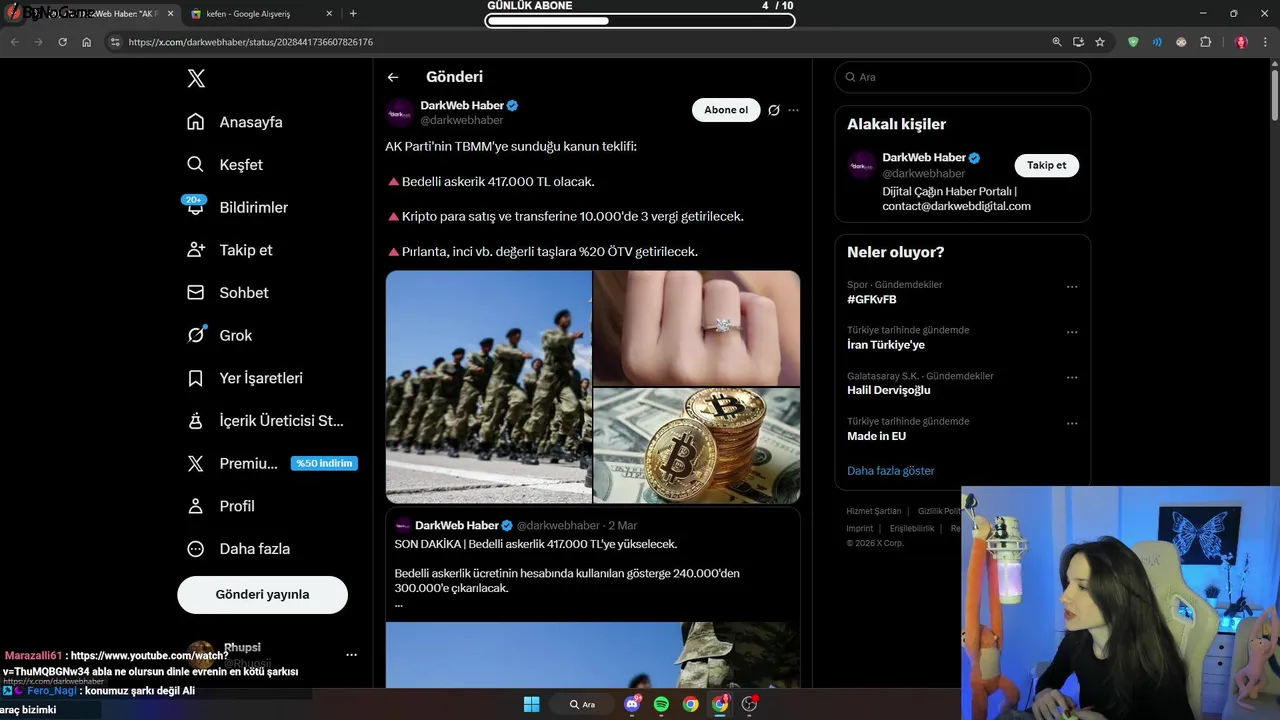1280x720 pixels.
Task: Click the Grok icon beside Abone ol
Action: pos(773,110)
